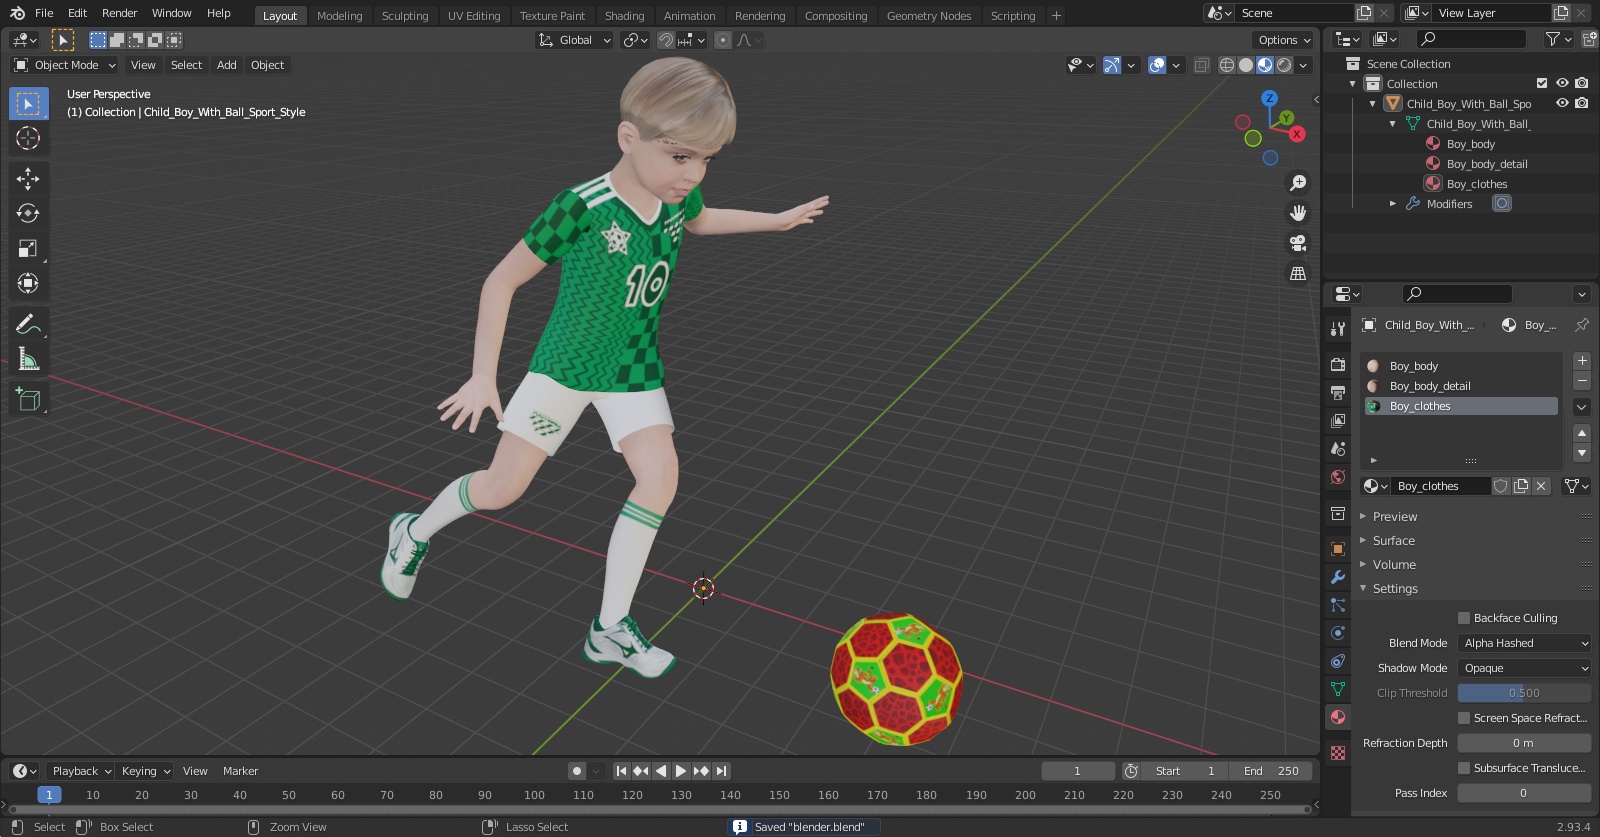Switch perspective/orthographic grid icon
The height and width of the screenshot is (837, 1600).
[1298, 273]
